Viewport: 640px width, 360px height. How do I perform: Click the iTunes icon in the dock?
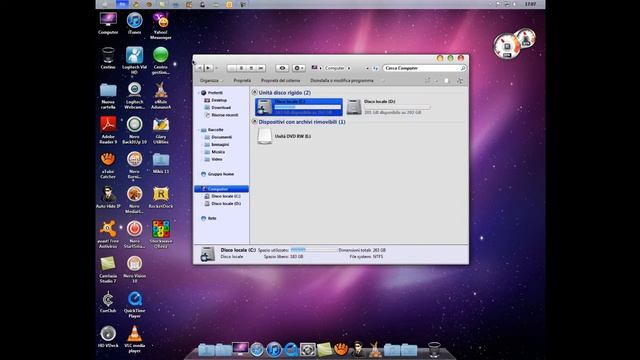274,350
